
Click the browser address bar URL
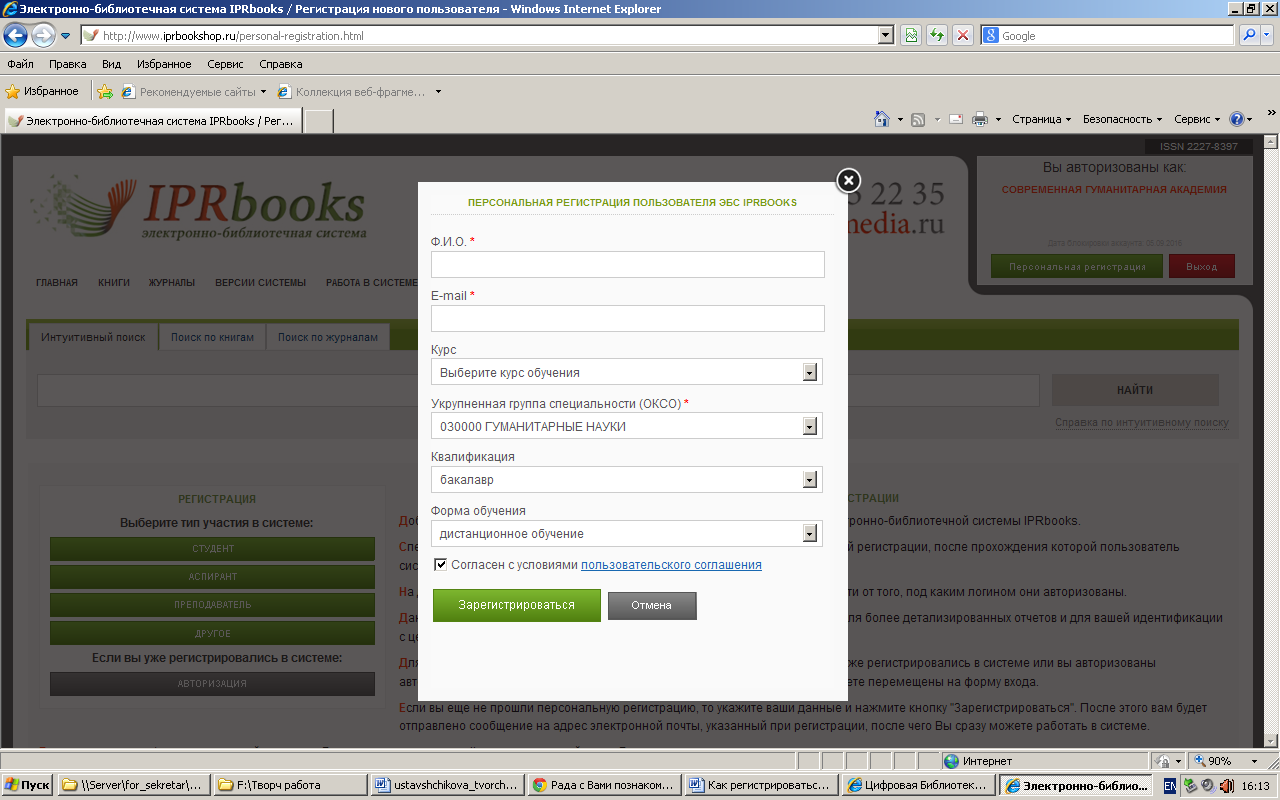480,35
